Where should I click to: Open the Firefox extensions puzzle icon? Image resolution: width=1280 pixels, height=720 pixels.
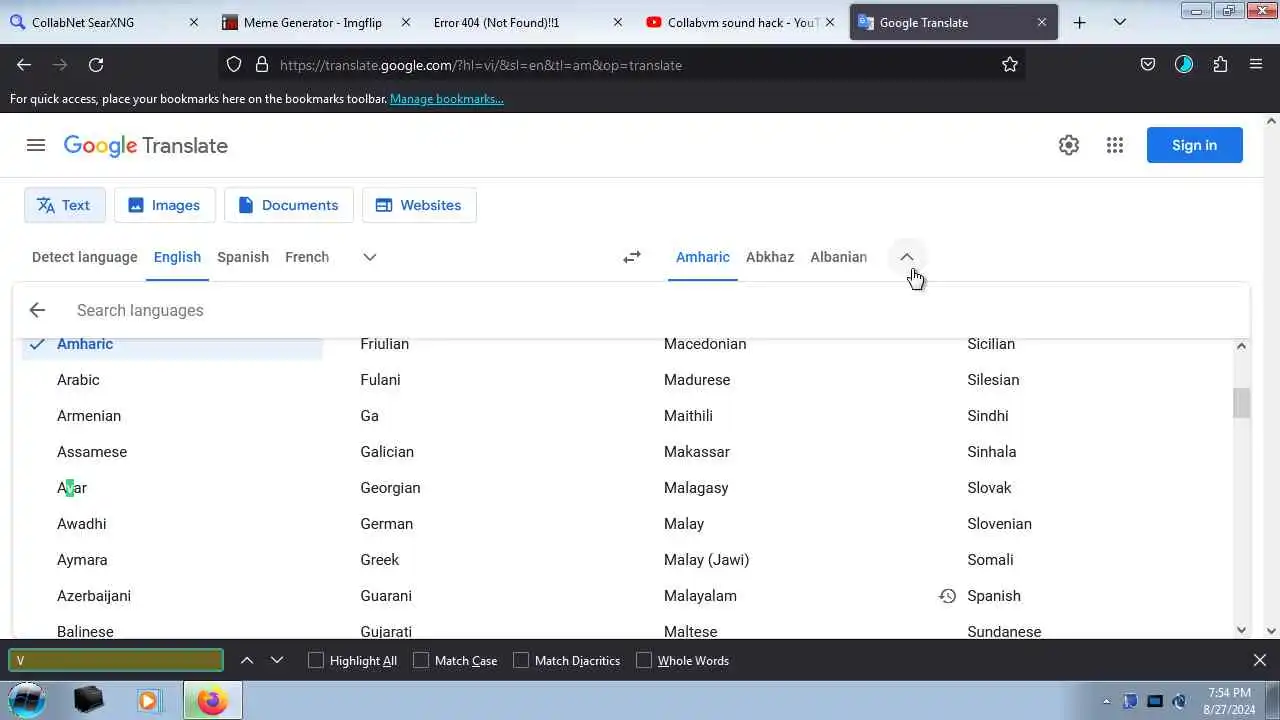tap(1220, 64)
